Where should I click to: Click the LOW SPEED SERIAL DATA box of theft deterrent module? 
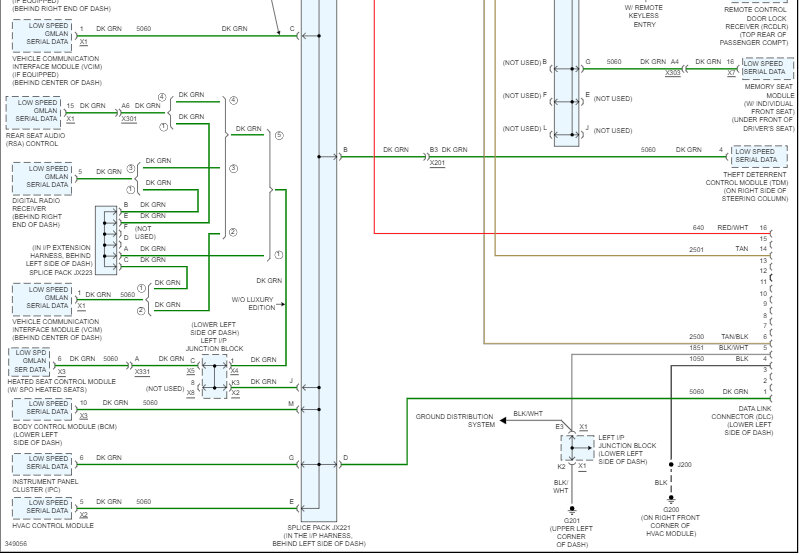(x=759, y=156)
